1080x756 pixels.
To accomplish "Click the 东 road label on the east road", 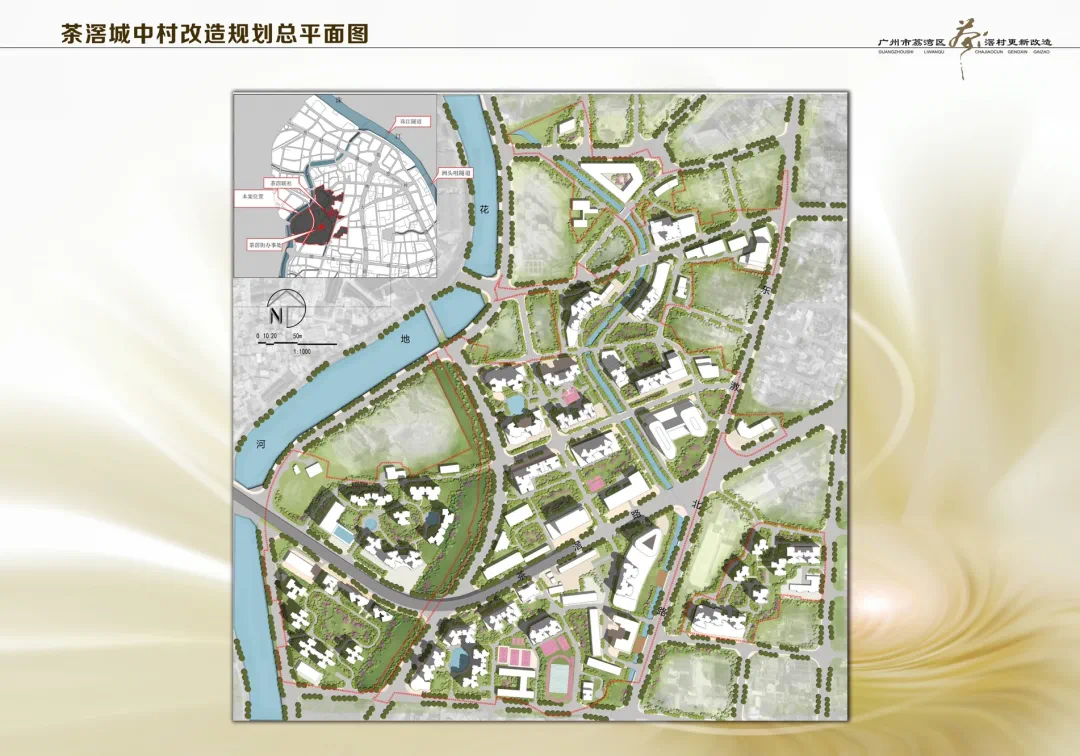I will point(766,289).
